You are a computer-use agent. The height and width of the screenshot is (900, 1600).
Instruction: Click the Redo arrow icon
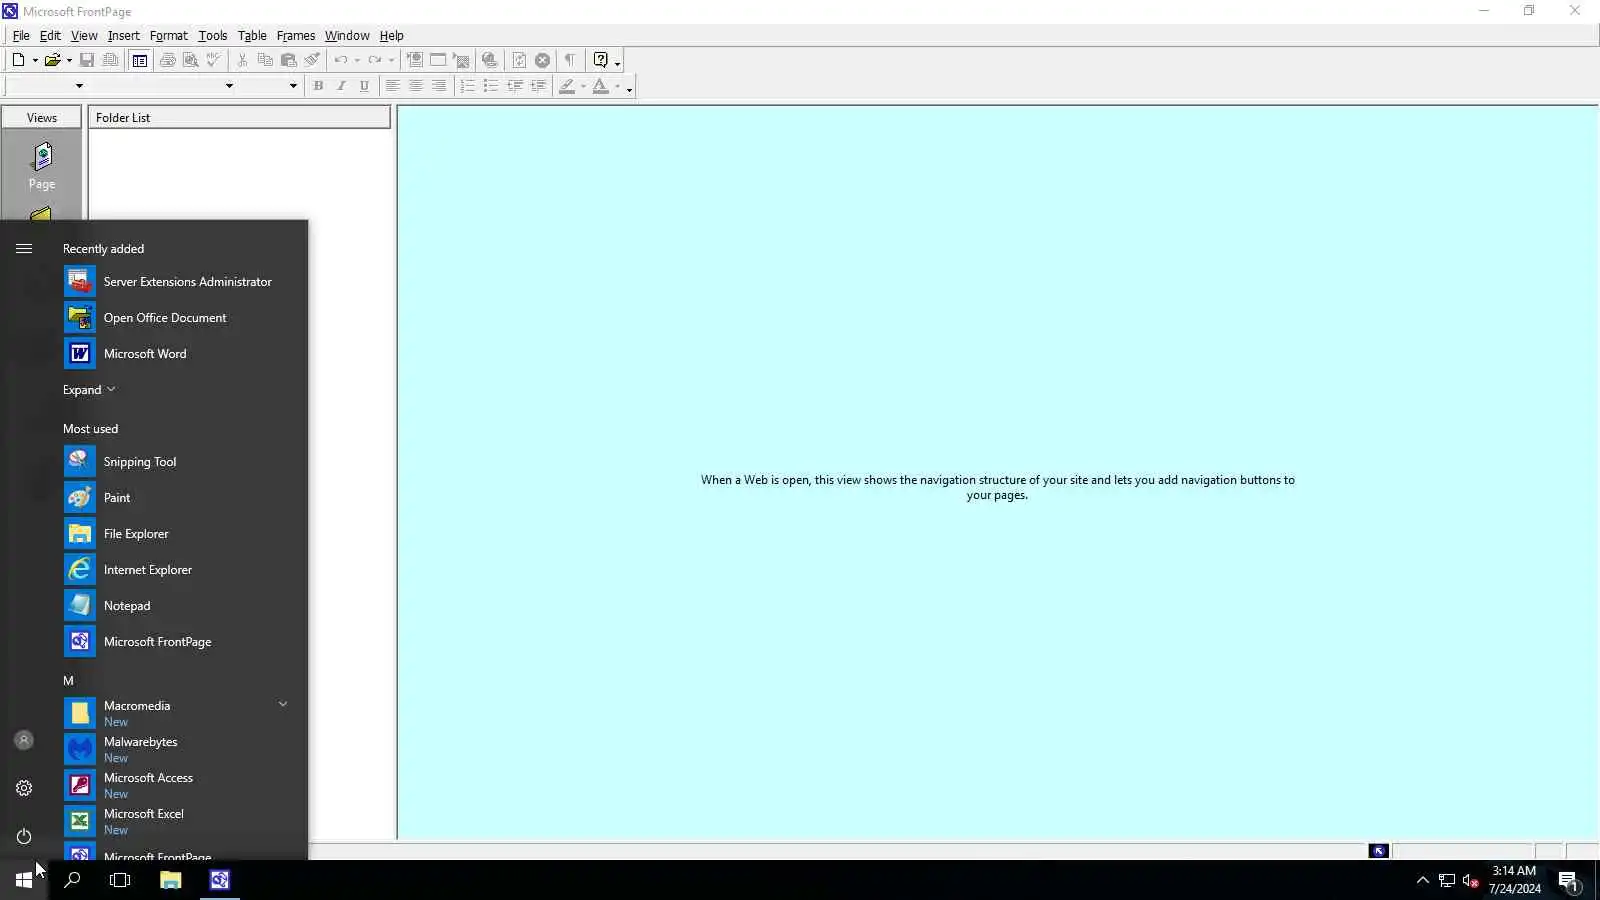click(374, 60)
